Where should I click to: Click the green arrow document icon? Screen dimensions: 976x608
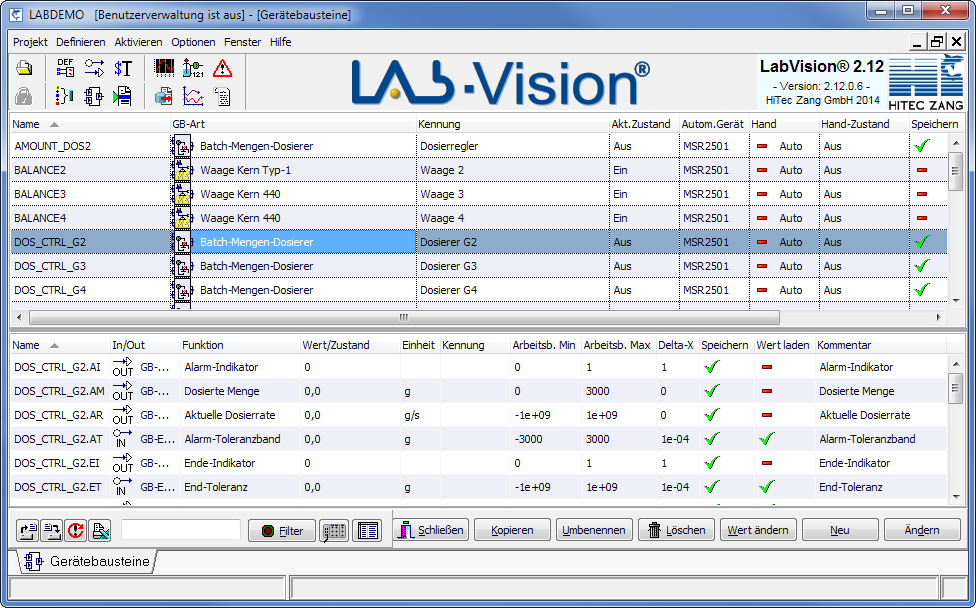coord(123,96)
